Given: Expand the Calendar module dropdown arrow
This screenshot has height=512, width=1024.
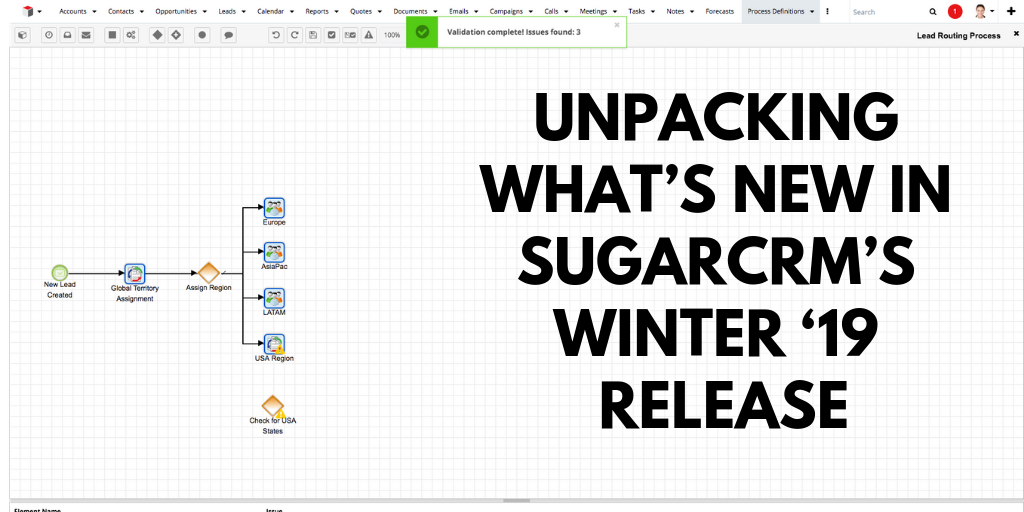Looking at the screenshot, I should 291,12.
